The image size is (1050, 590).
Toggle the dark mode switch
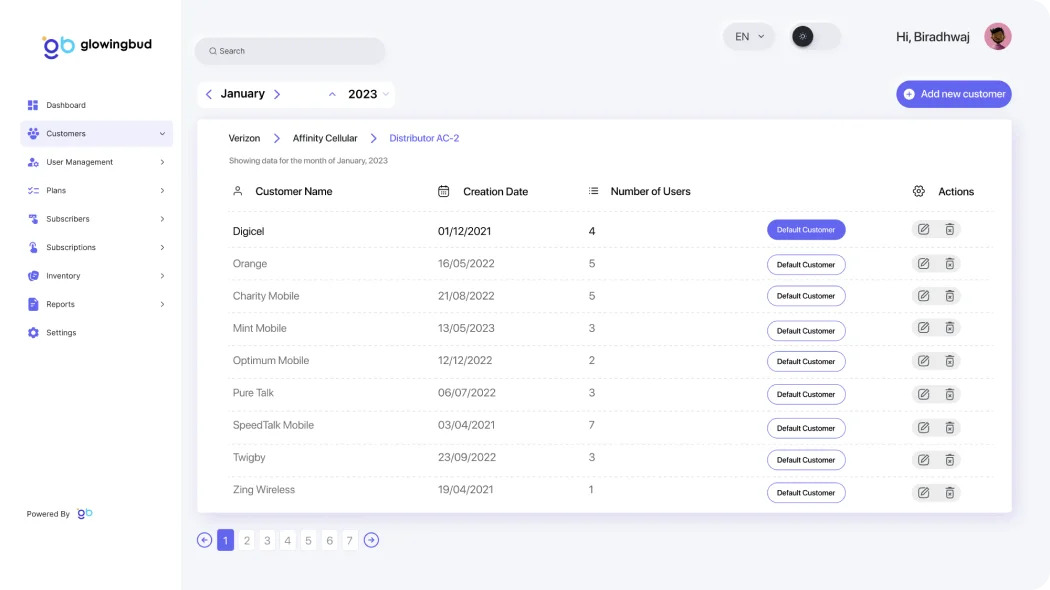click(x=814, y=37)
